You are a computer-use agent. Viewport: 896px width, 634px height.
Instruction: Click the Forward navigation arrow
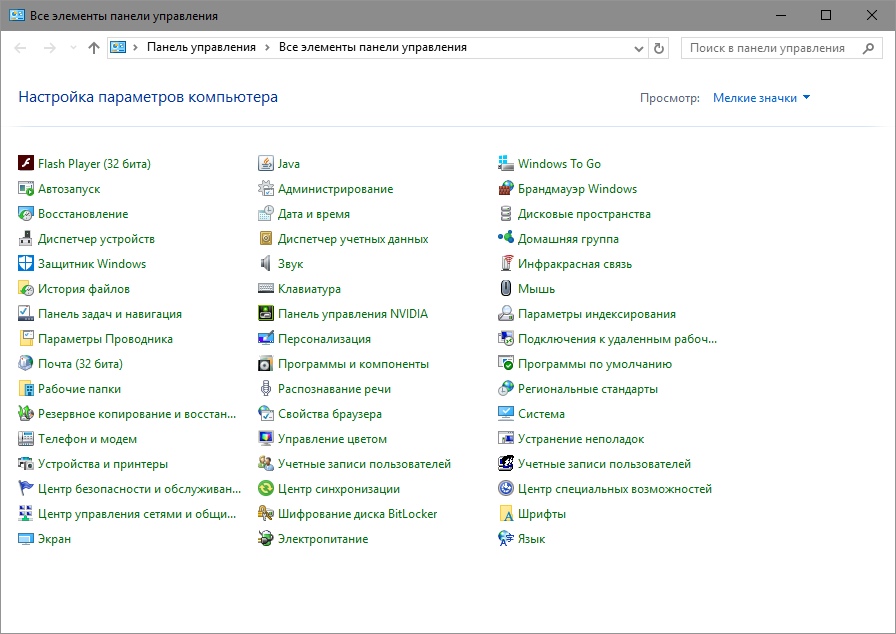[x=50, y=48]
